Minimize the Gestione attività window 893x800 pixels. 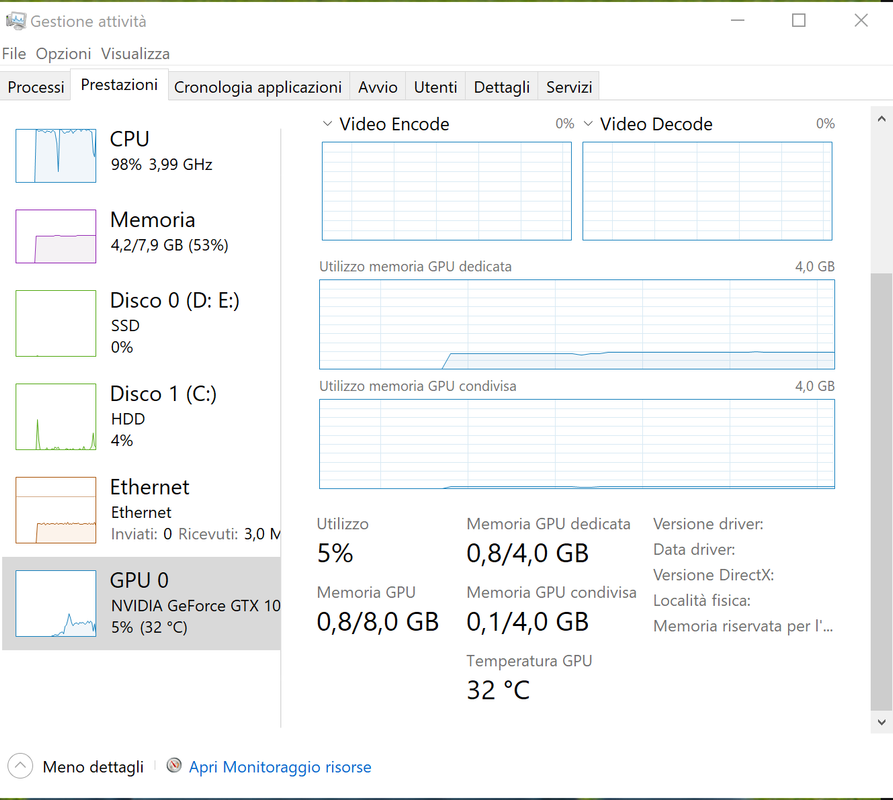(x=738, y=20)
